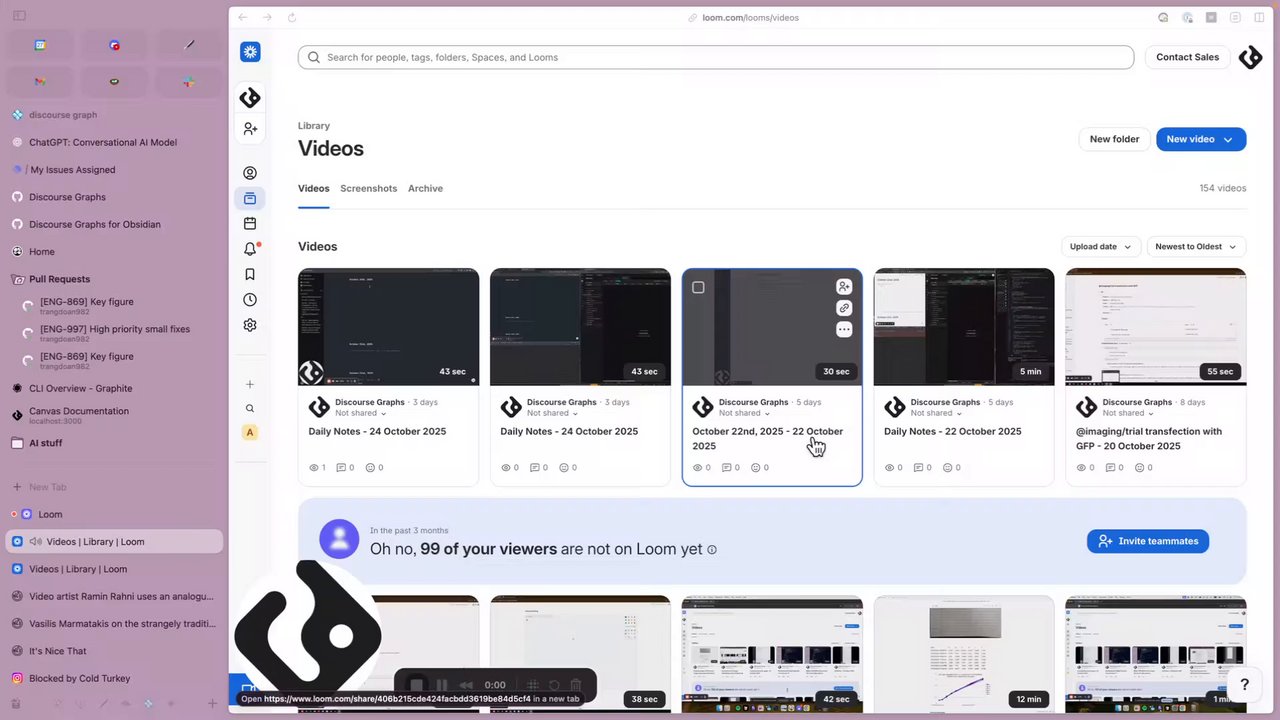
Task: Open 'Not shared' dropdown on imaging/trial transfection card
Action: [1128, 413]
